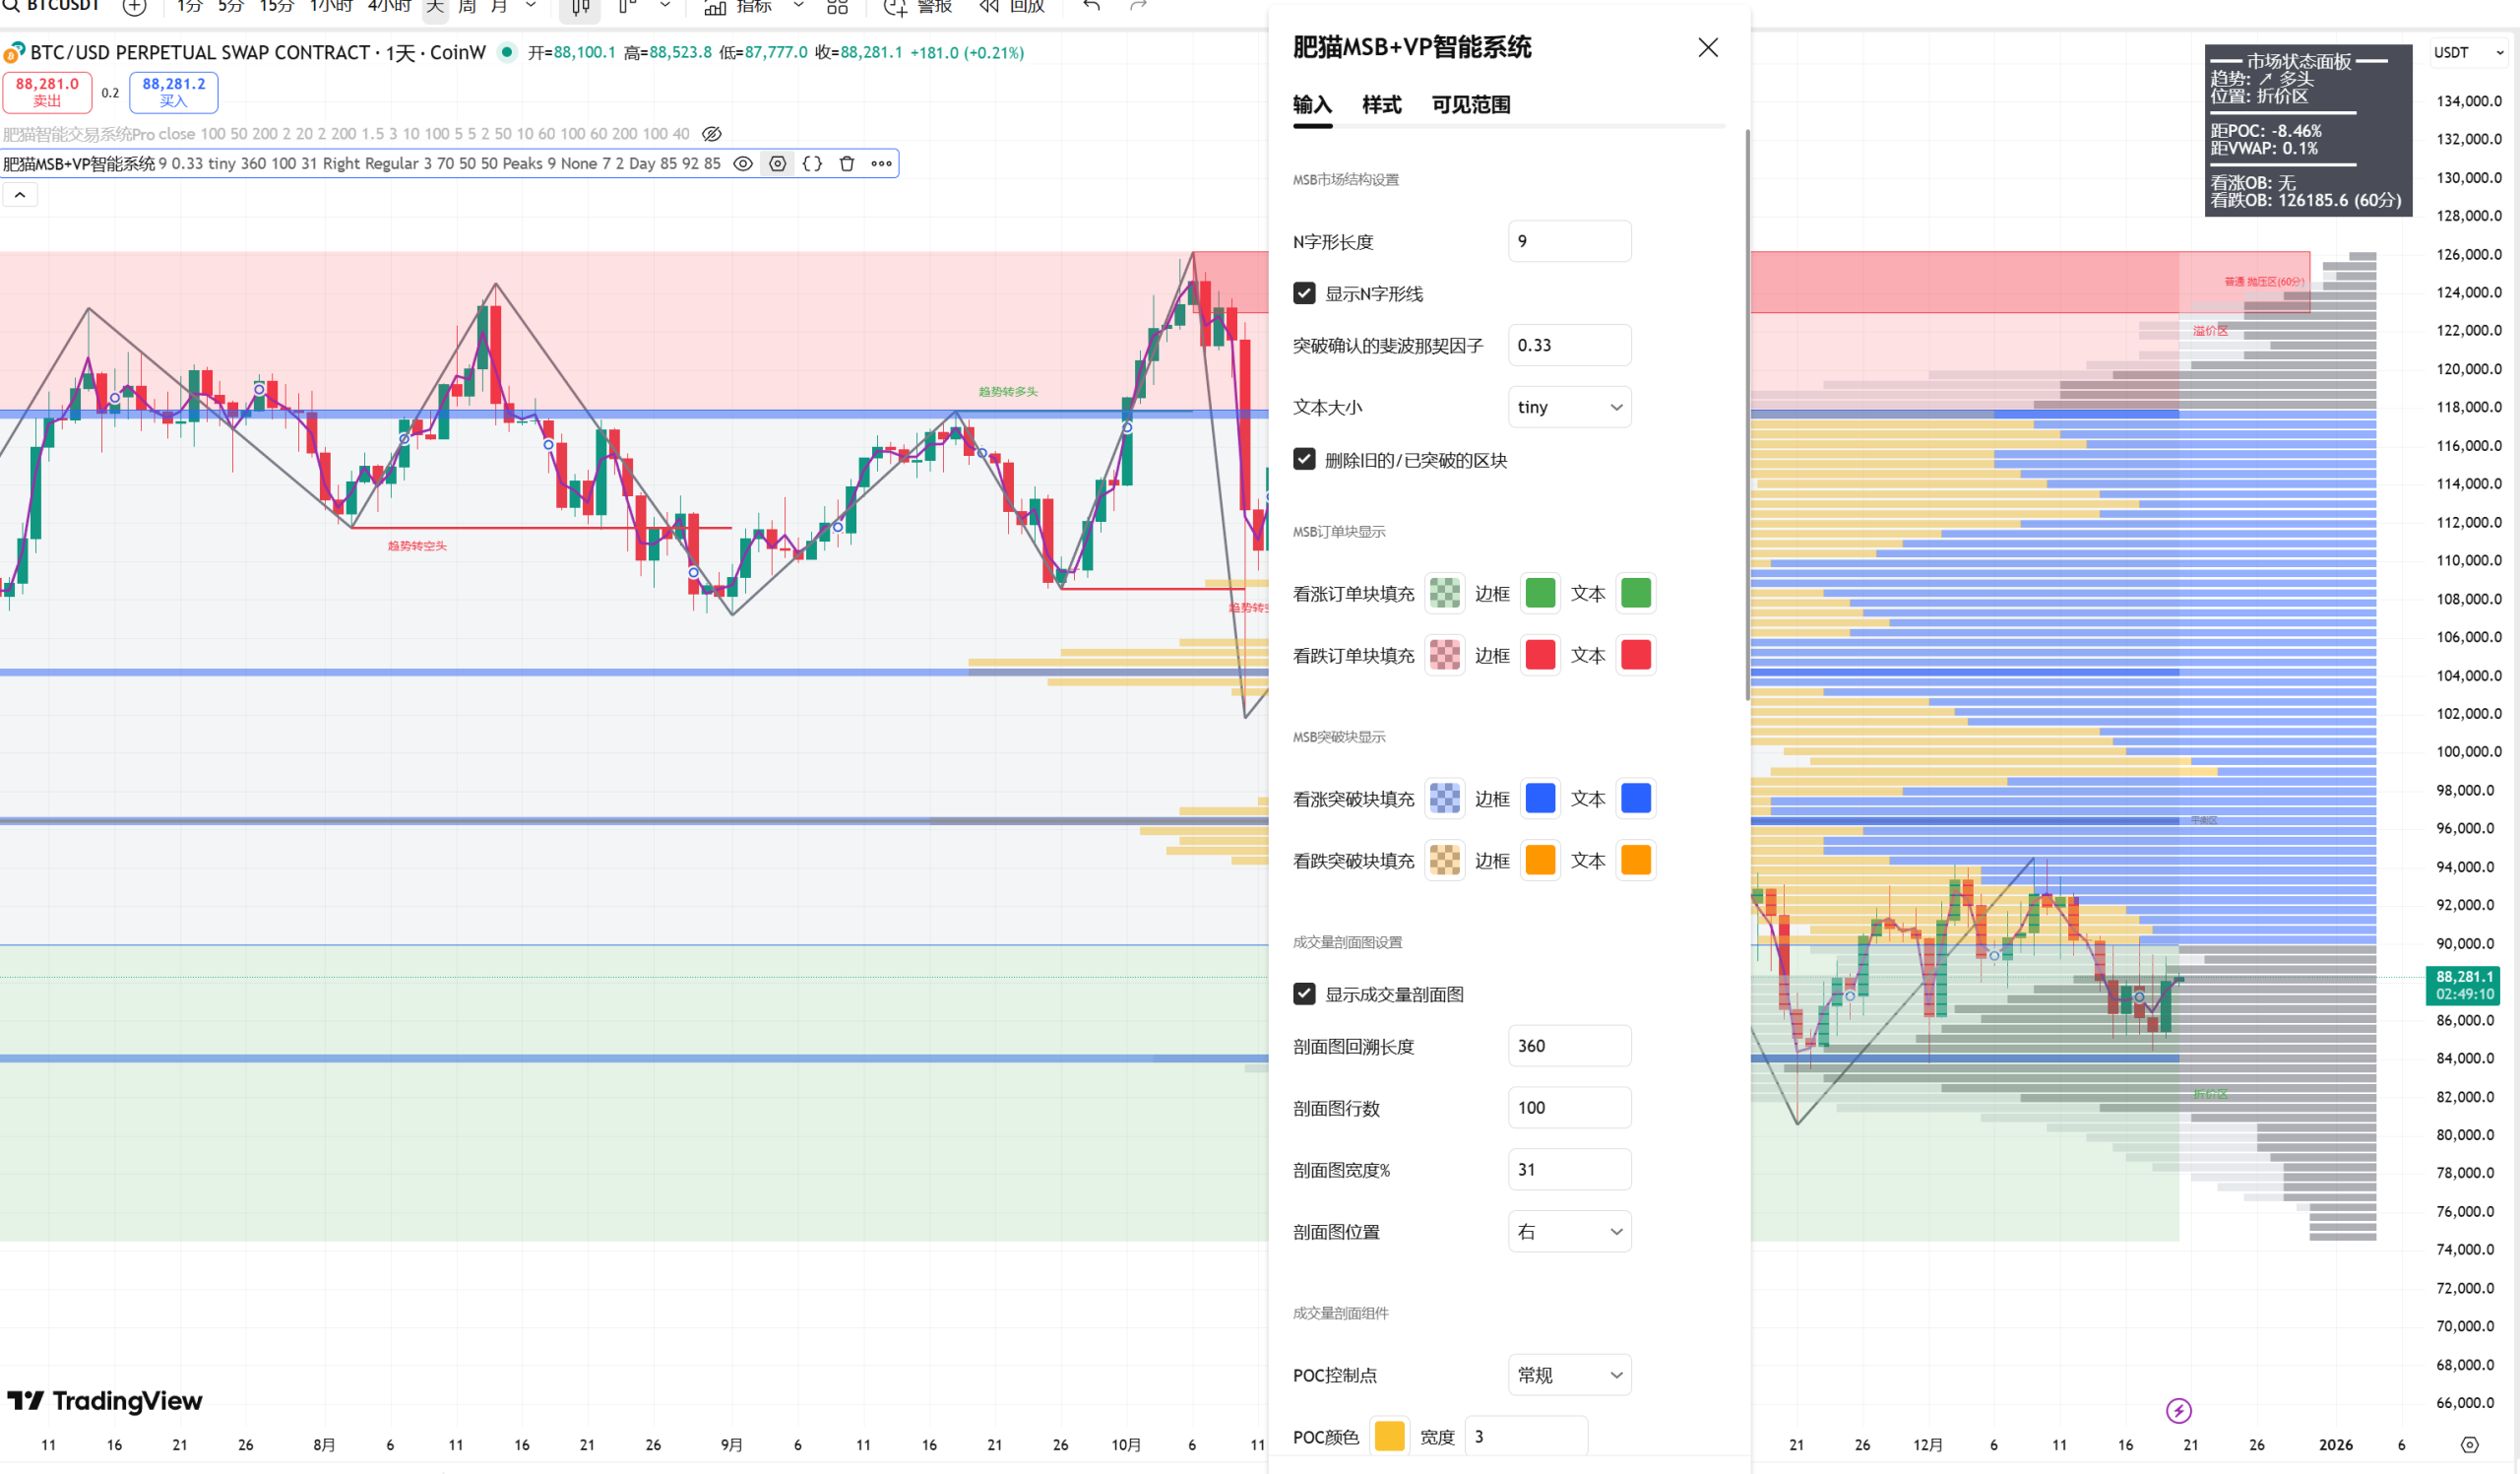The width and height of the screenshot is (2520, 1474).
Task: Expand the indicator favorites dropdown arrow
Action: (799, 7)
